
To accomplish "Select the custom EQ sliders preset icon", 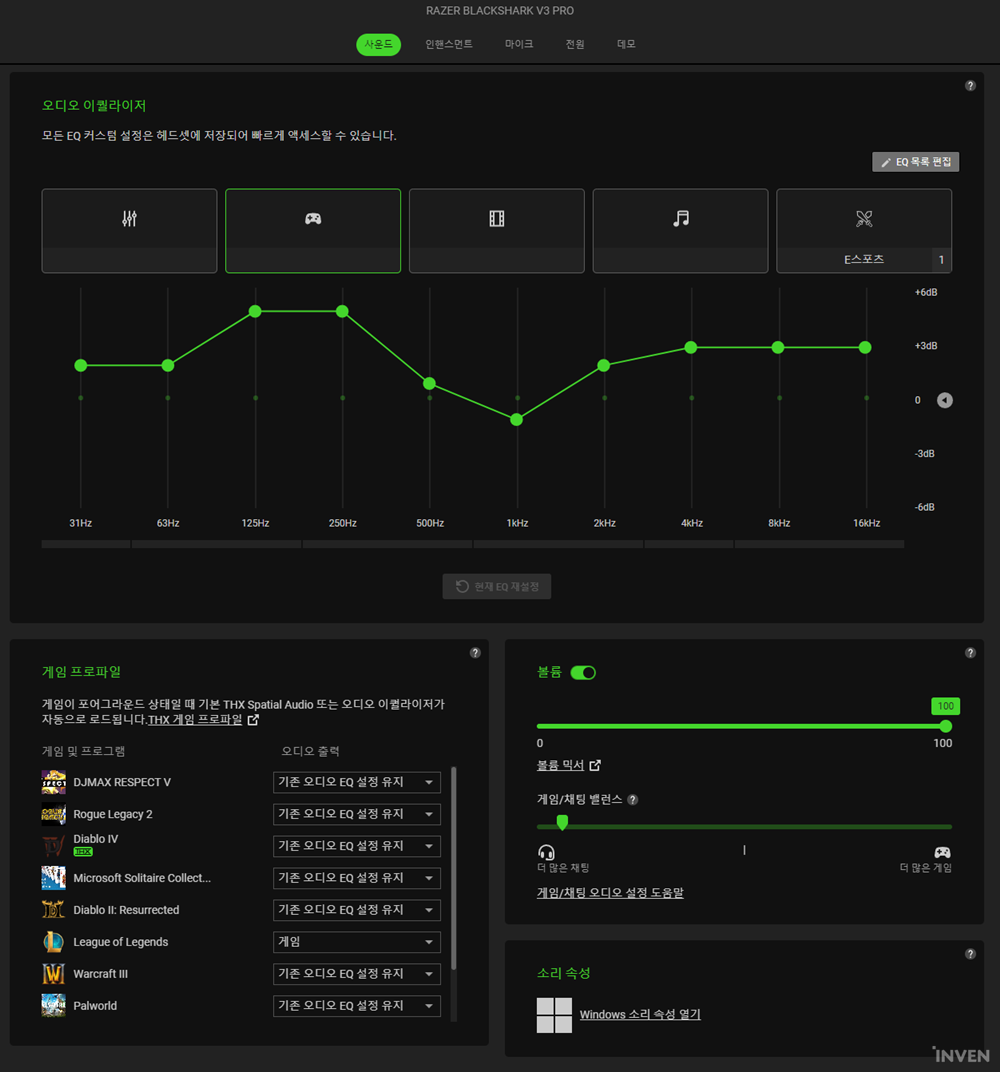I will [129, 219].
